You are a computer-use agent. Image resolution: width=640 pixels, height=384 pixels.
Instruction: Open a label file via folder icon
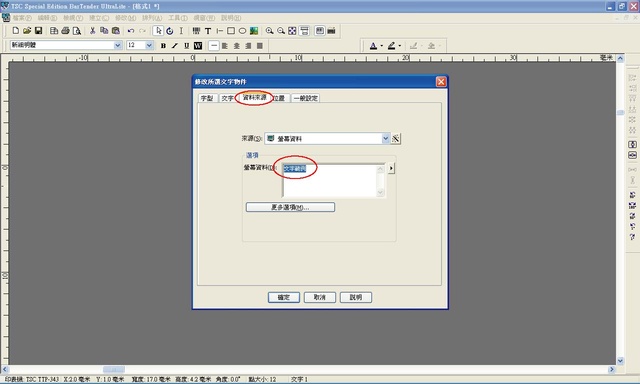click(x=27, y=31)
